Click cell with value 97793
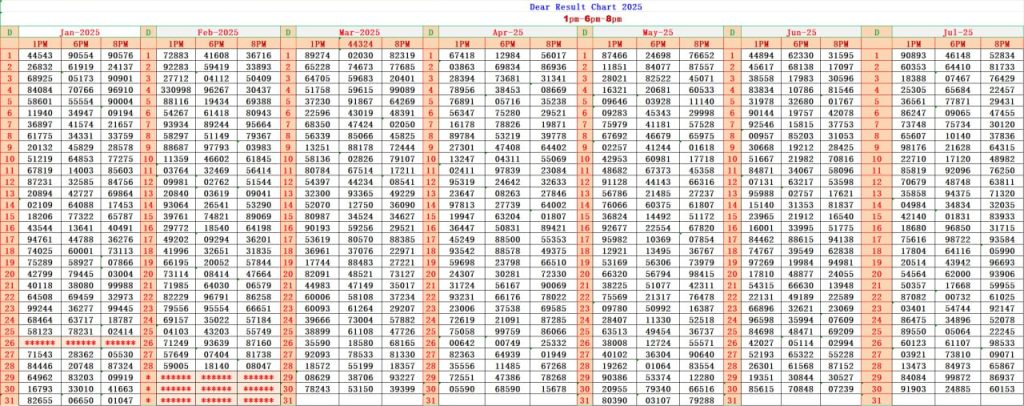Screen dimensions: 1024x406 [x=217, y=147]
